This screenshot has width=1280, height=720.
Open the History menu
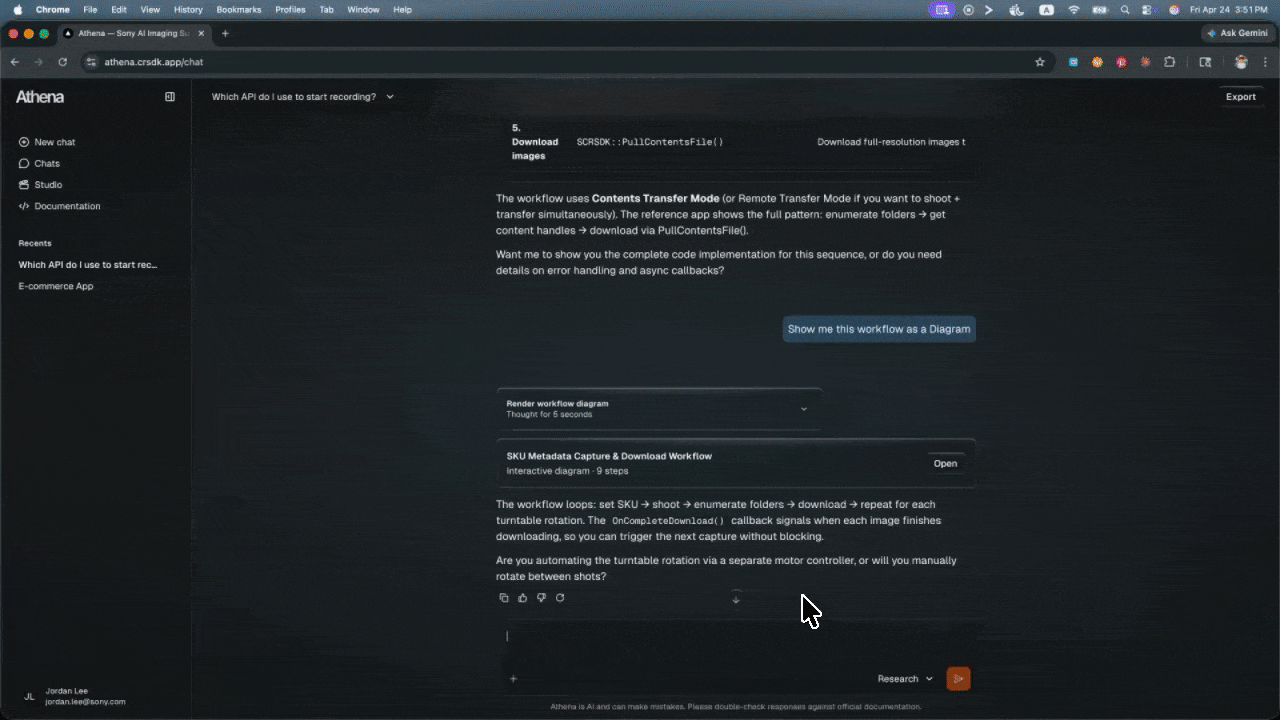pos(188,9)
